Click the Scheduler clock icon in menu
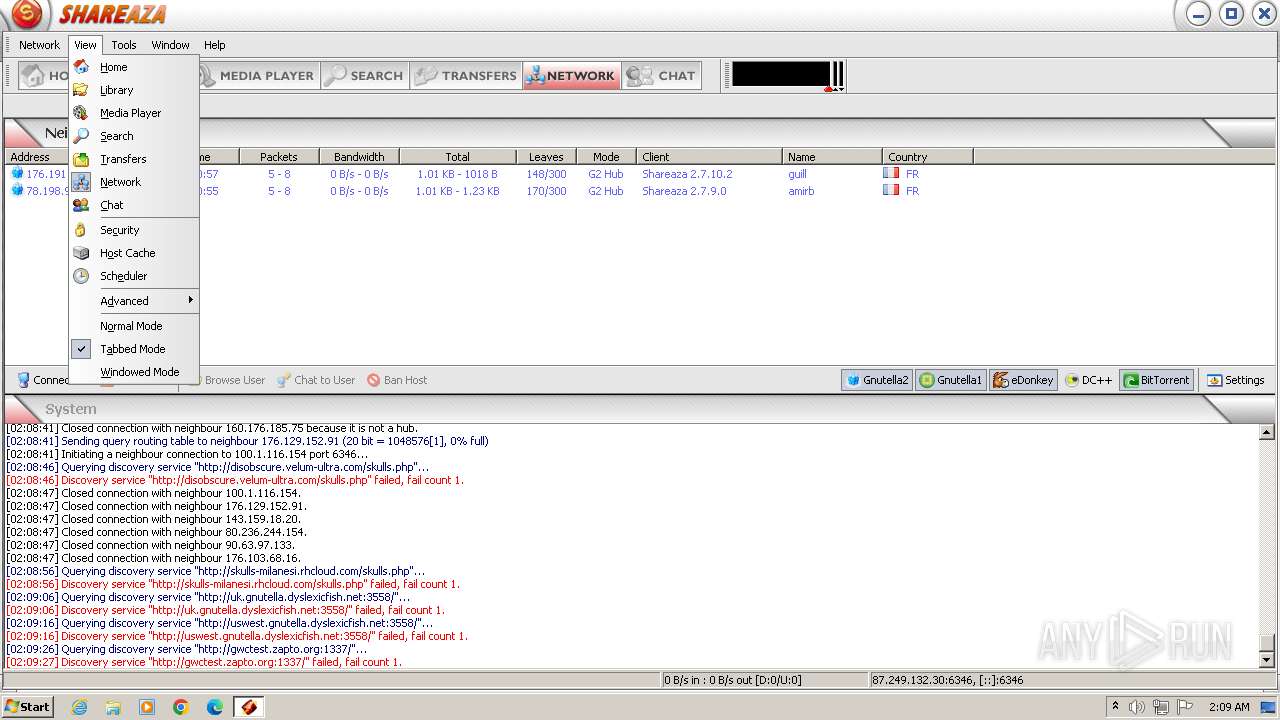Screen dimensions: 1280x720 [81, 276]
